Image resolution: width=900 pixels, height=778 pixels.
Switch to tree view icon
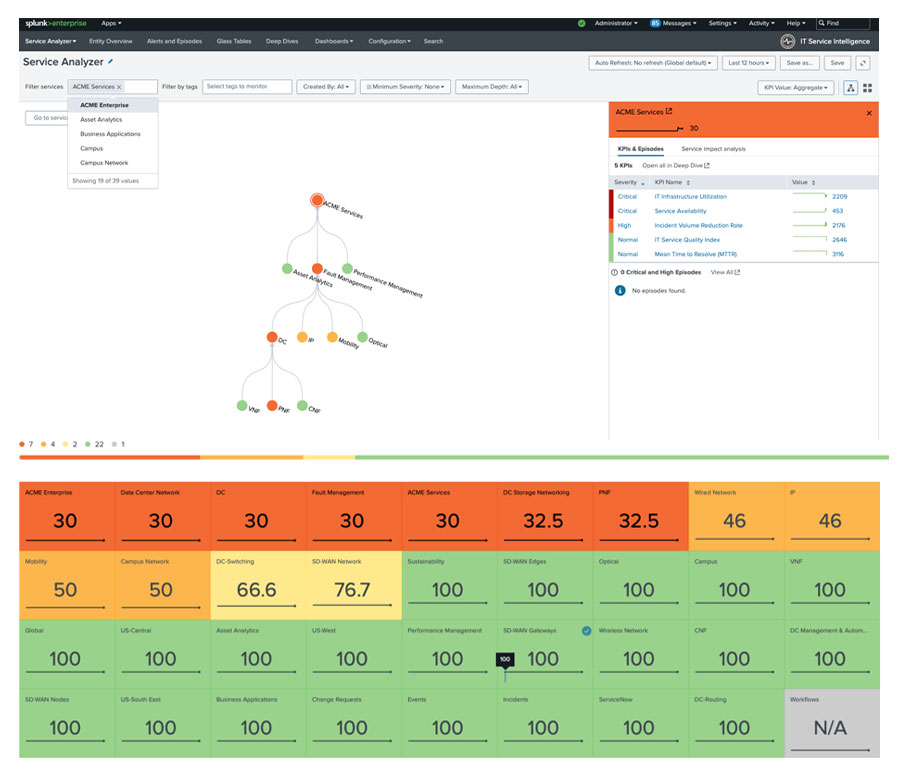851,88
